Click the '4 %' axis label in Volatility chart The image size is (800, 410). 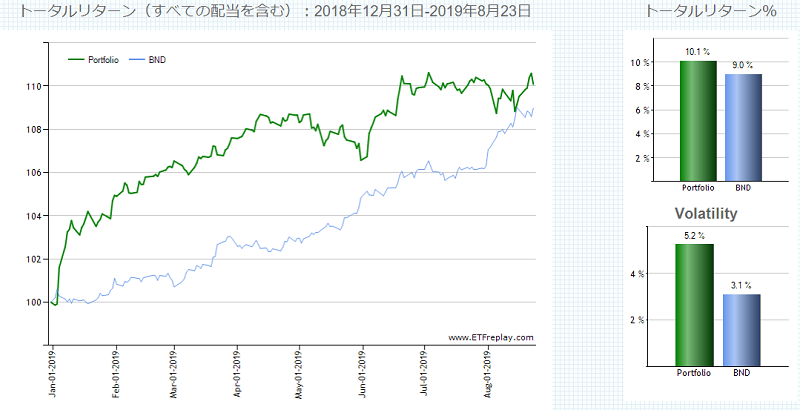coord(638,274)
